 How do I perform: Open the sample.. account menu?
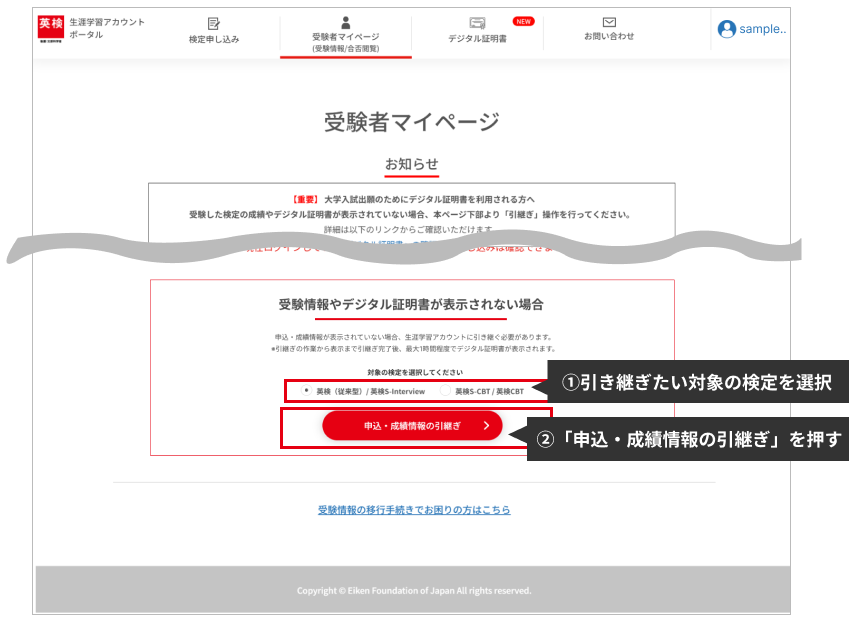click(x=762, y=29)
